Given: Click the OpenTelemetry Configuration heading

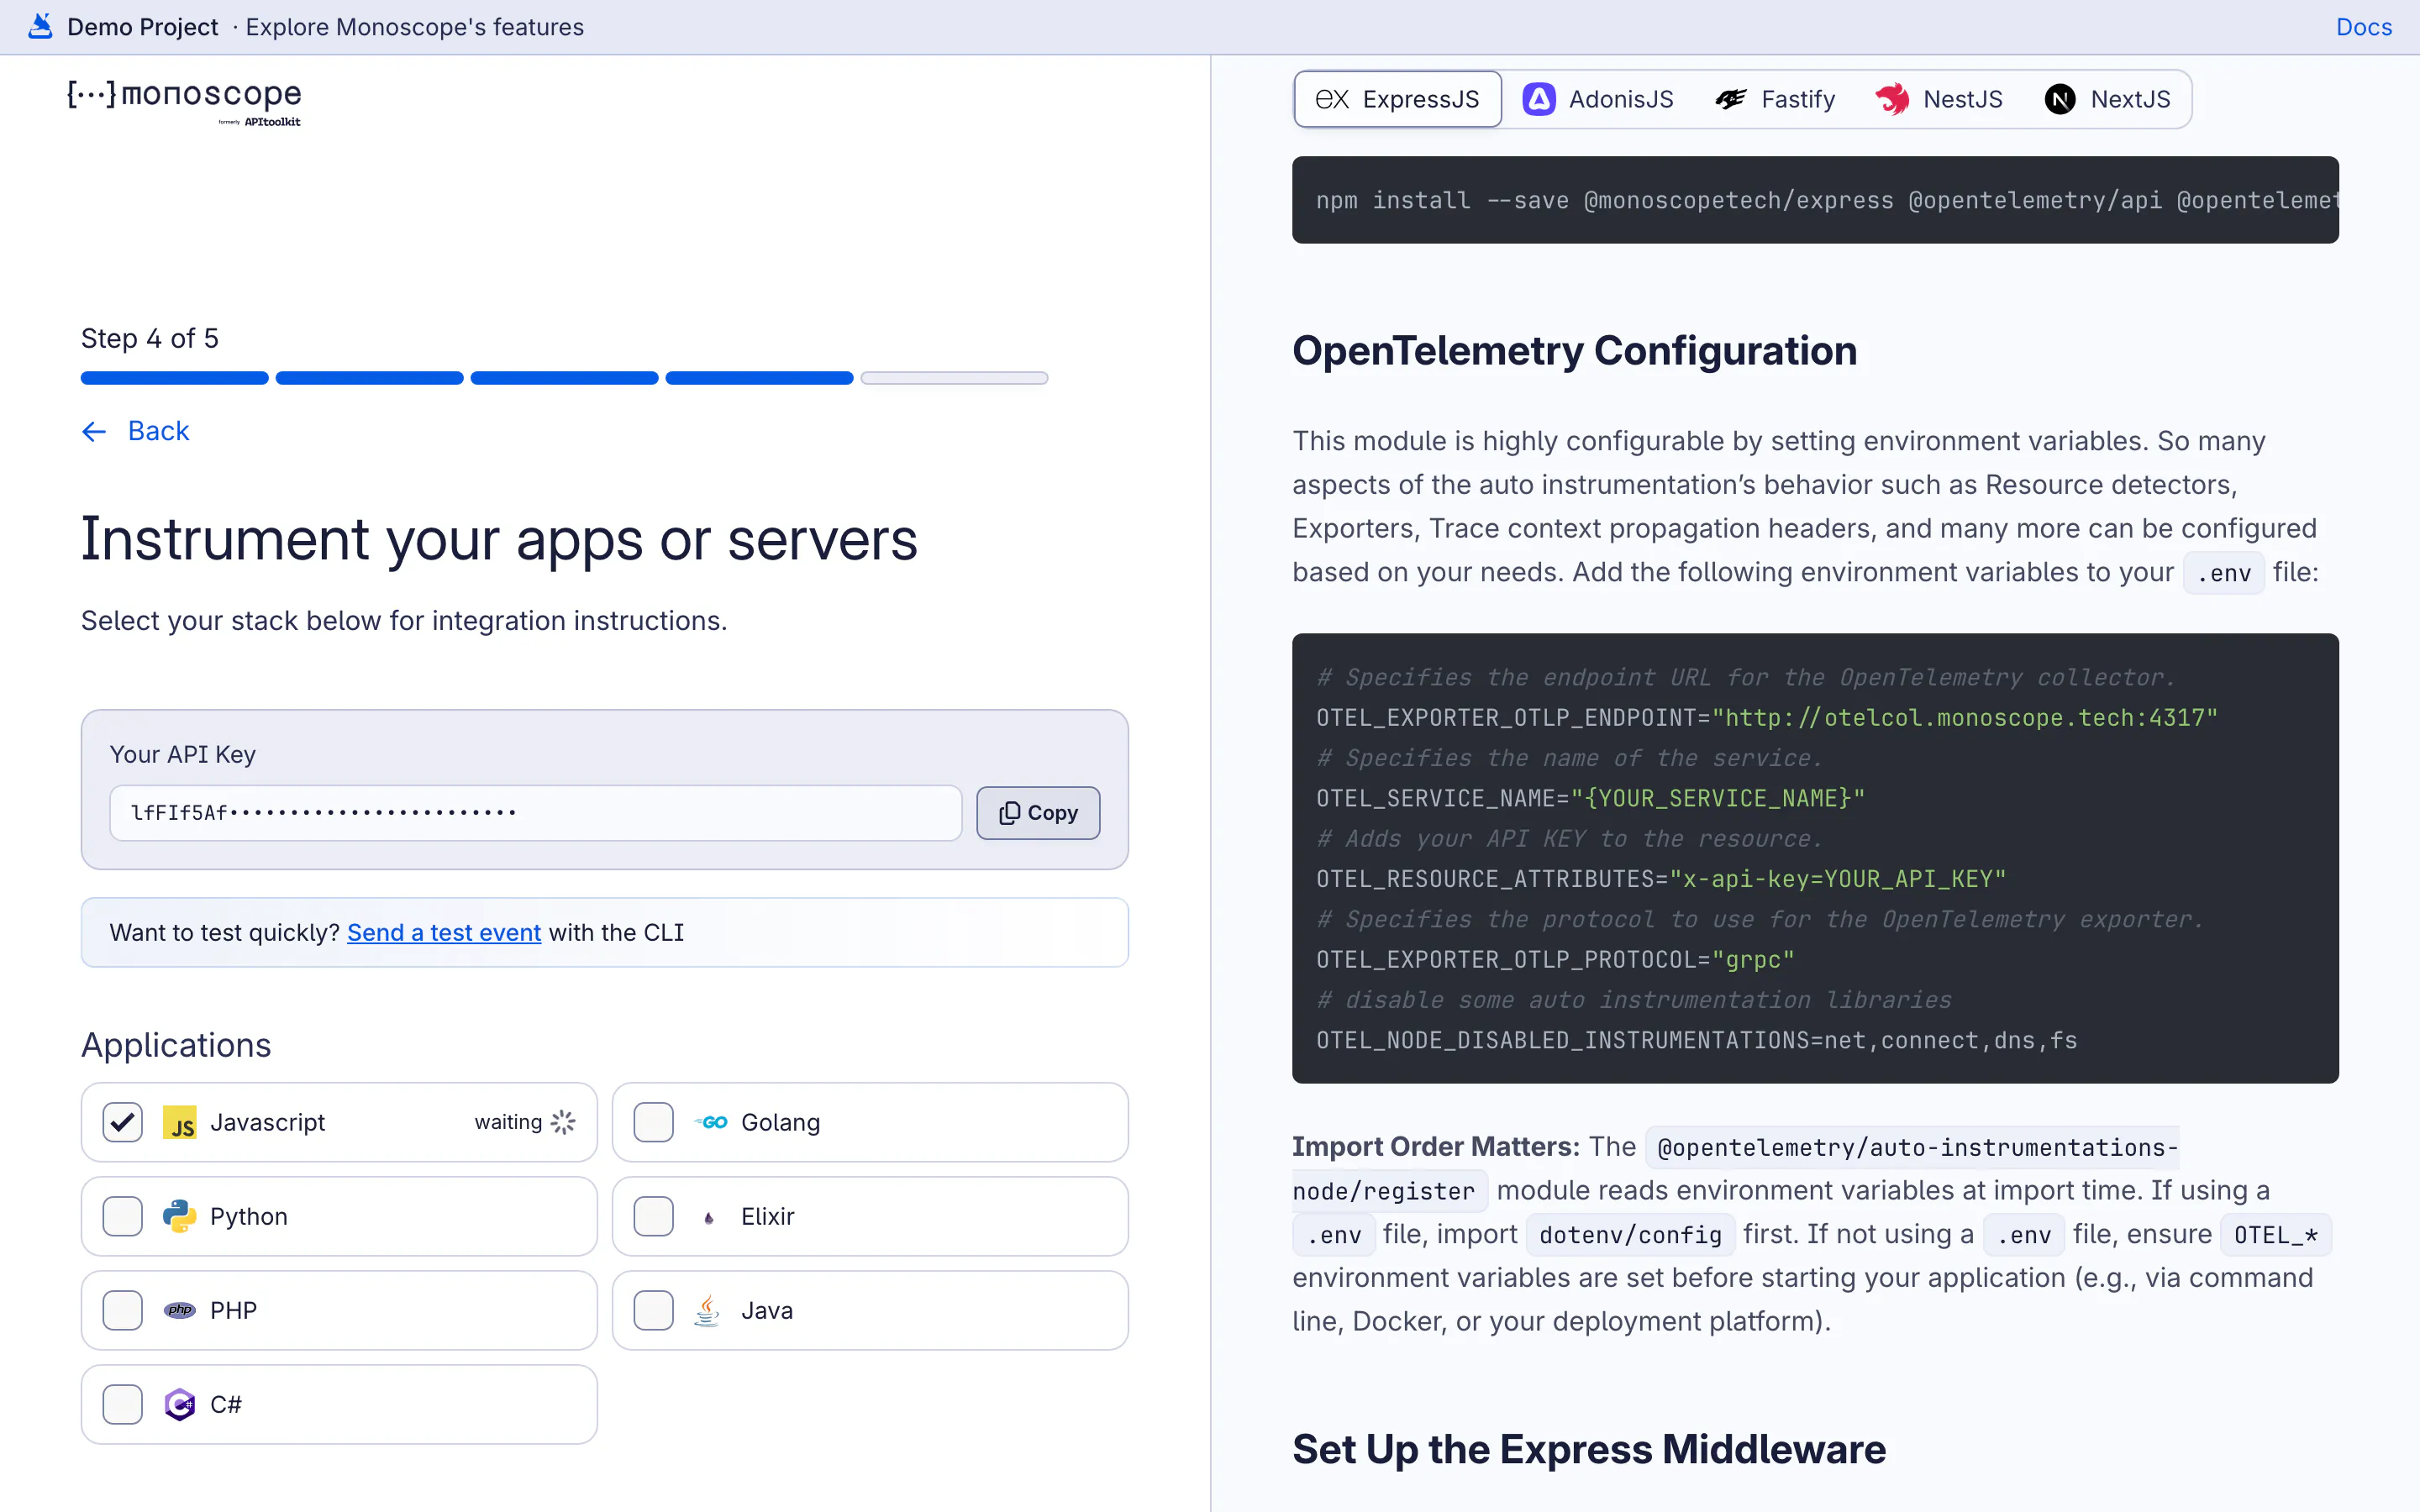Looking at the screenshot, I should pyautogui.click(x=1574, y=351).
